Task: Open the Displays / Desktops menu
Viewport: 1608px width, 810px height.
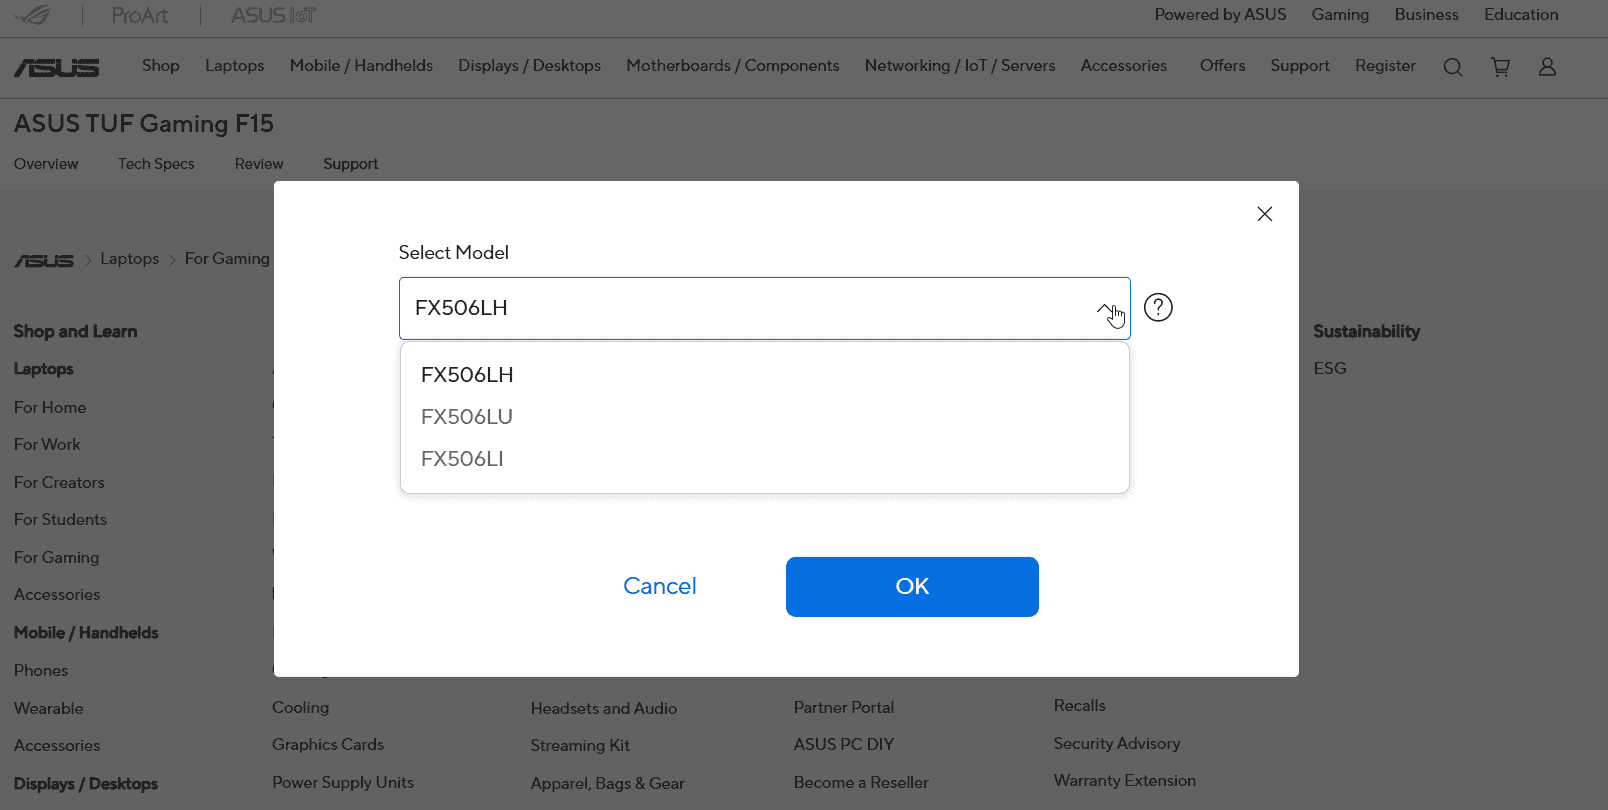Action: (530, 66)
